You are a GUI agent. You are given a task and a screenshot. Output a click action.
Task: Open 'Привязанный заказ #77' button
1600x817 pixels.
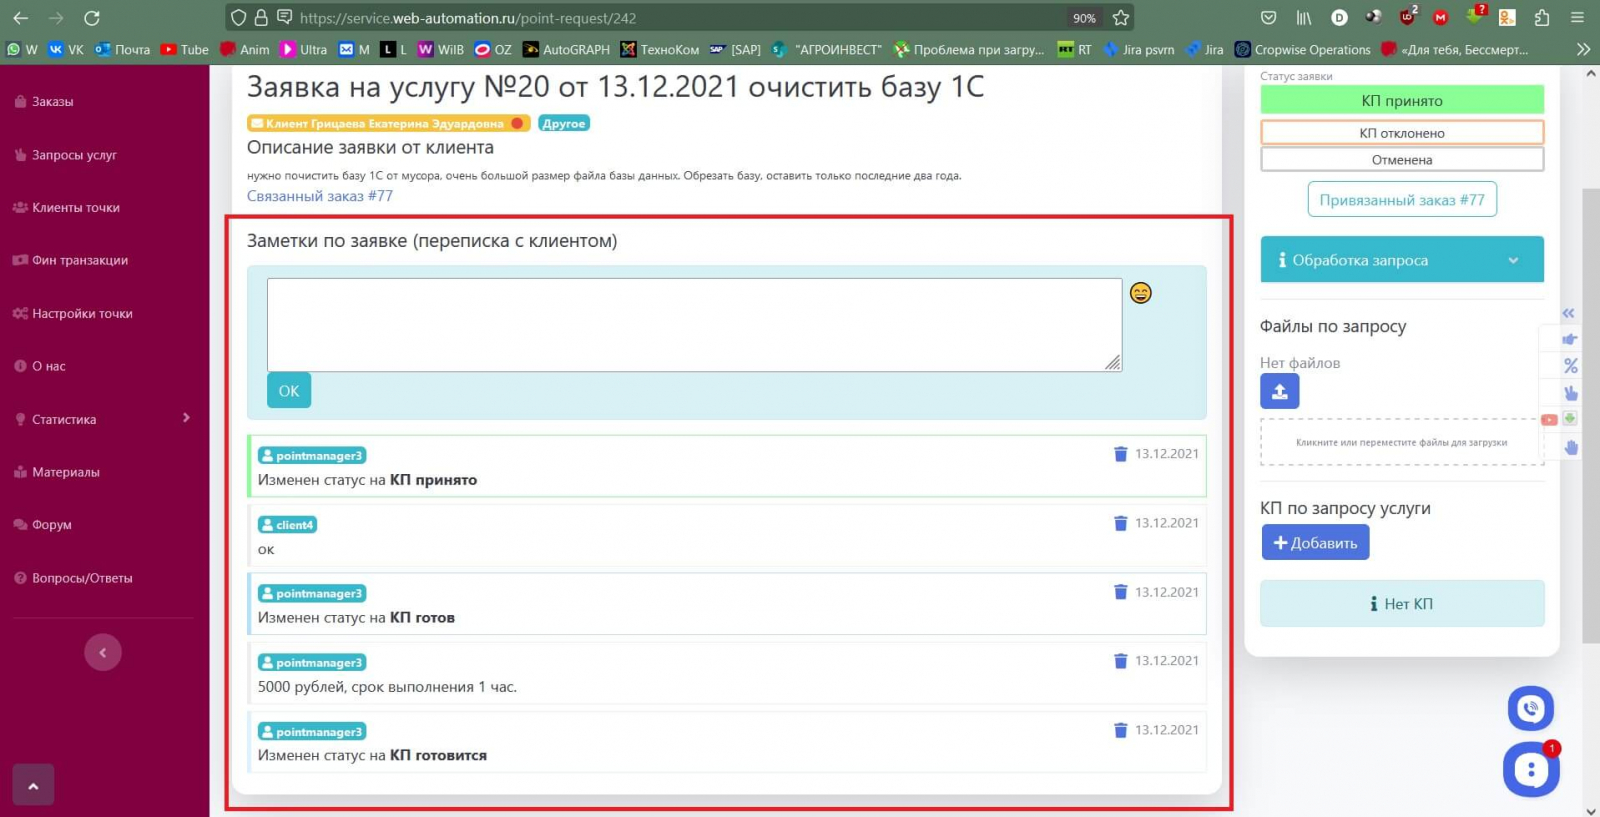tap(1402, 200)
